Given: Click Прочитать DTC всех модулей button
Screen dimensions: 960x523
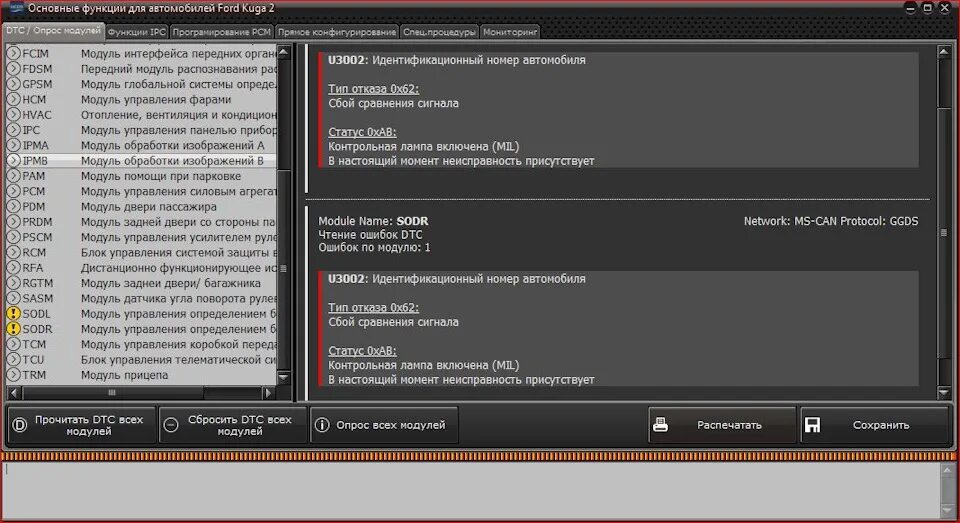Looking at the screenshot, I should point(81,425).
